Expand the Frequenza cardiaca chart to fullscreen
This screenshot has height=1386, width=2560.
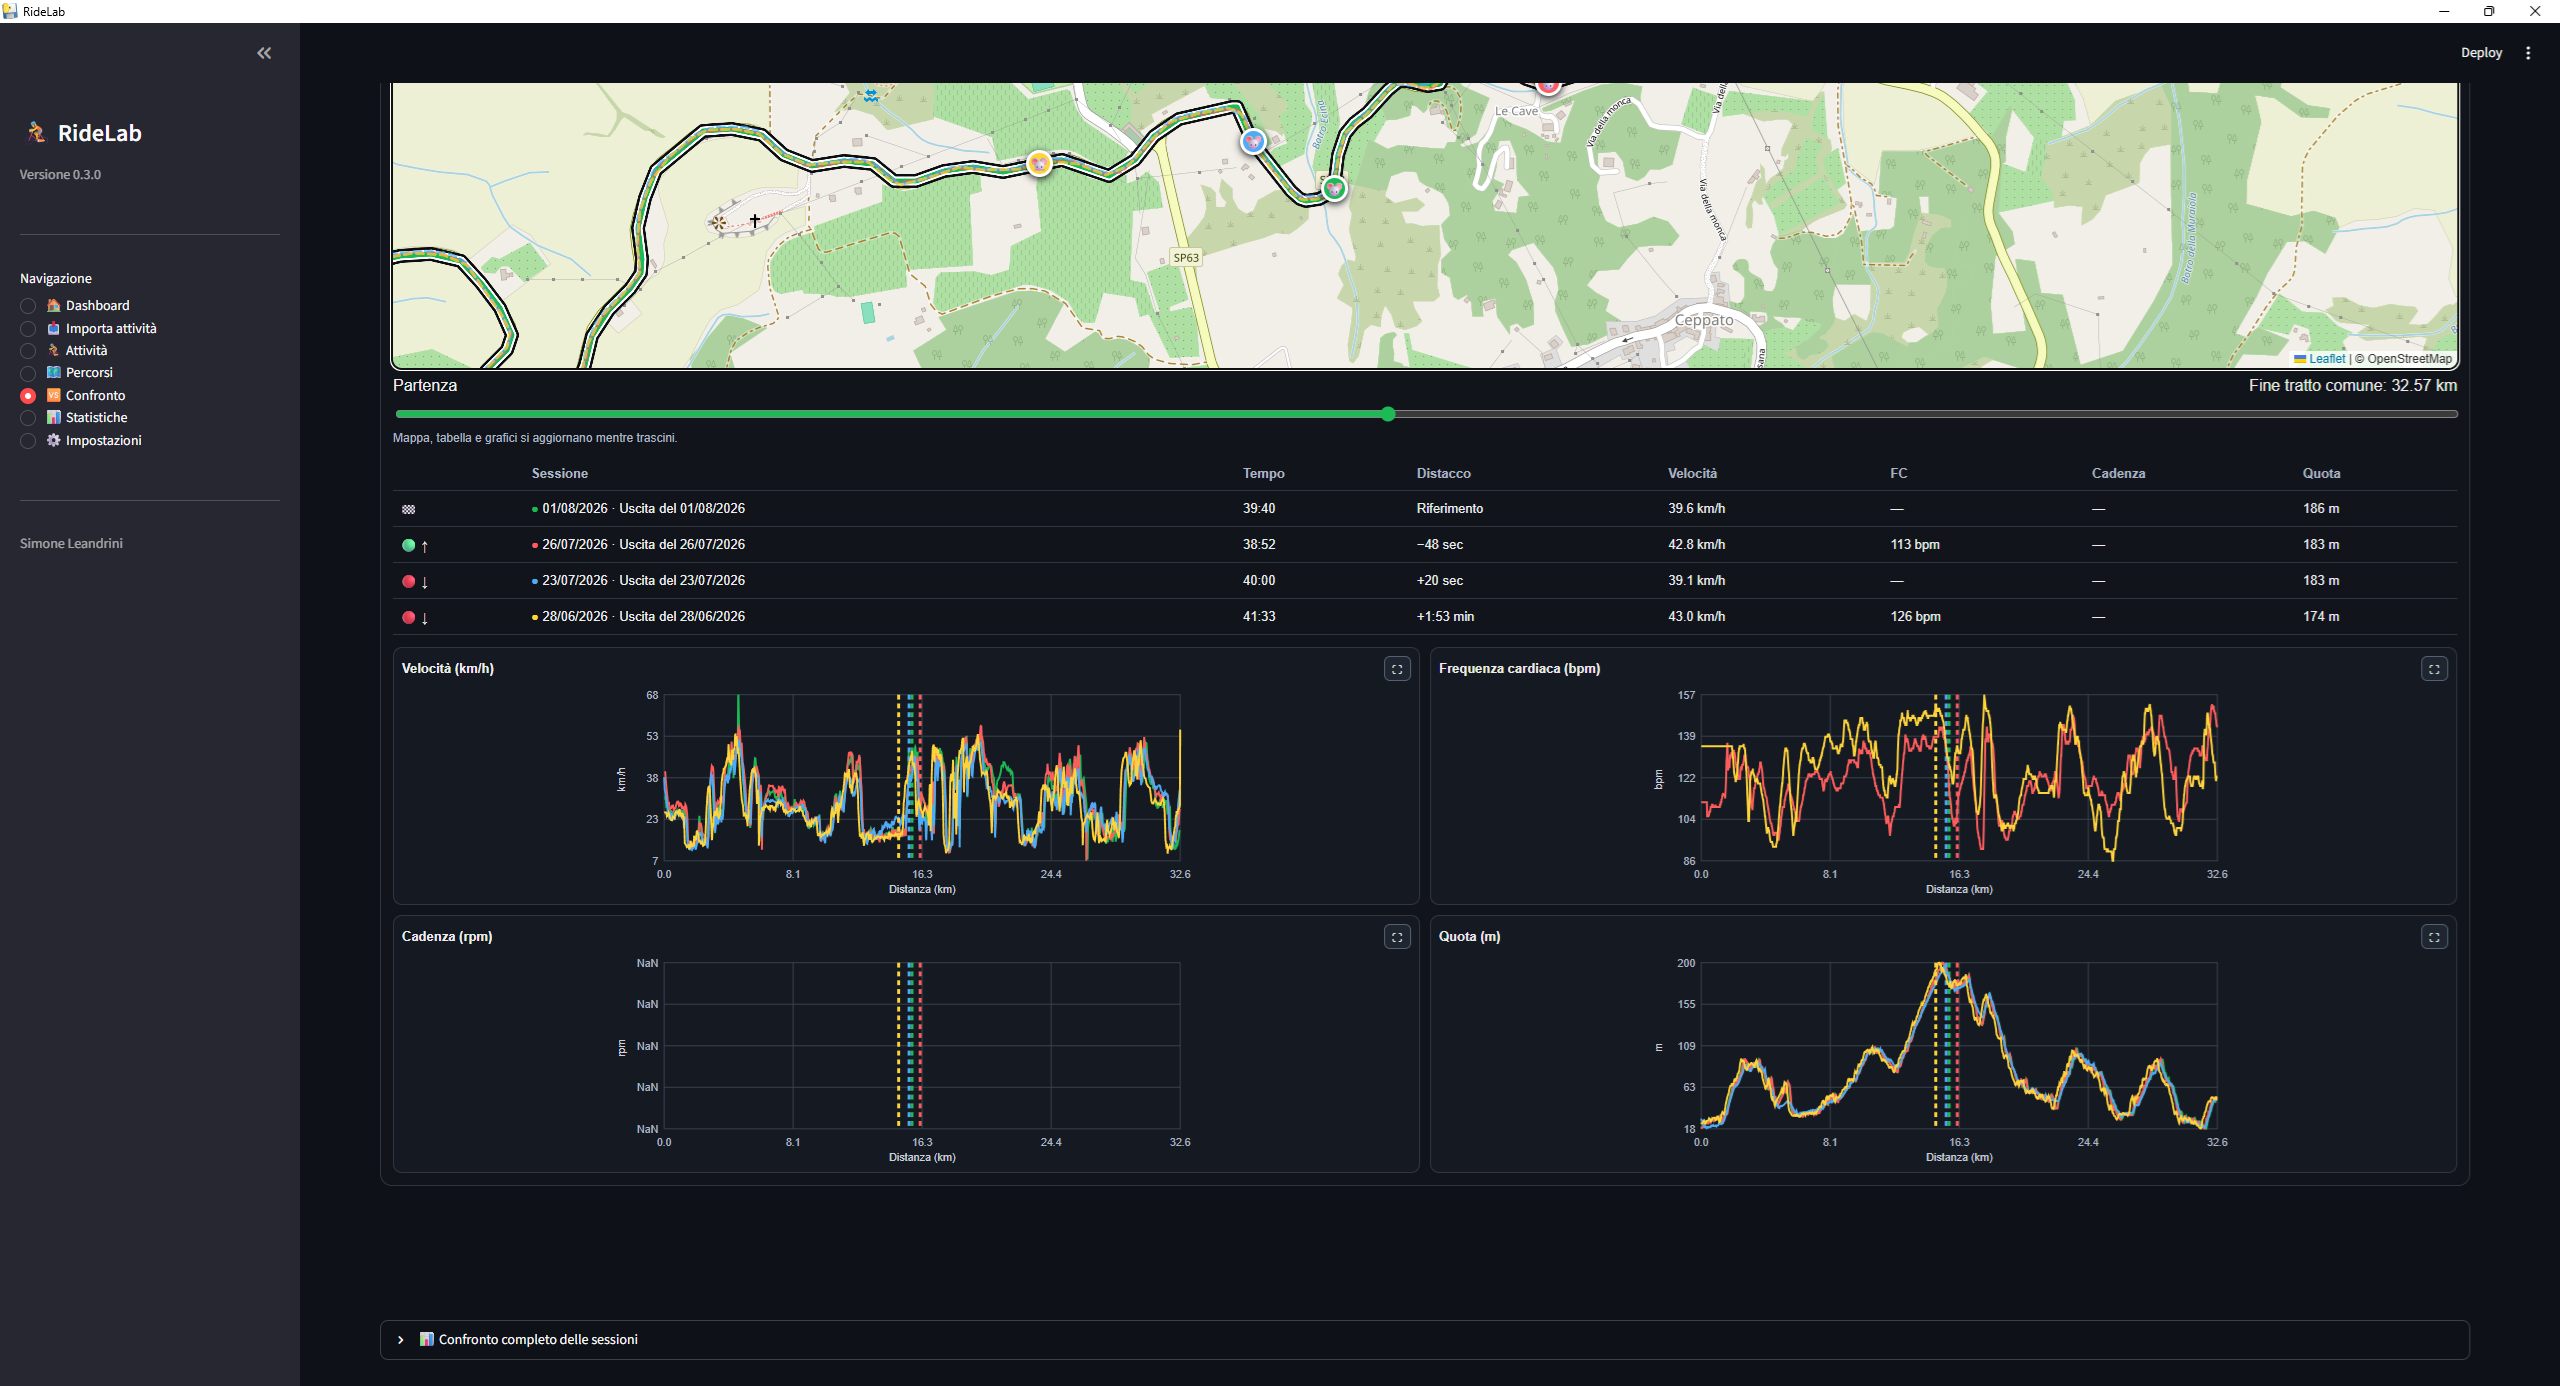coord(2434,669)
